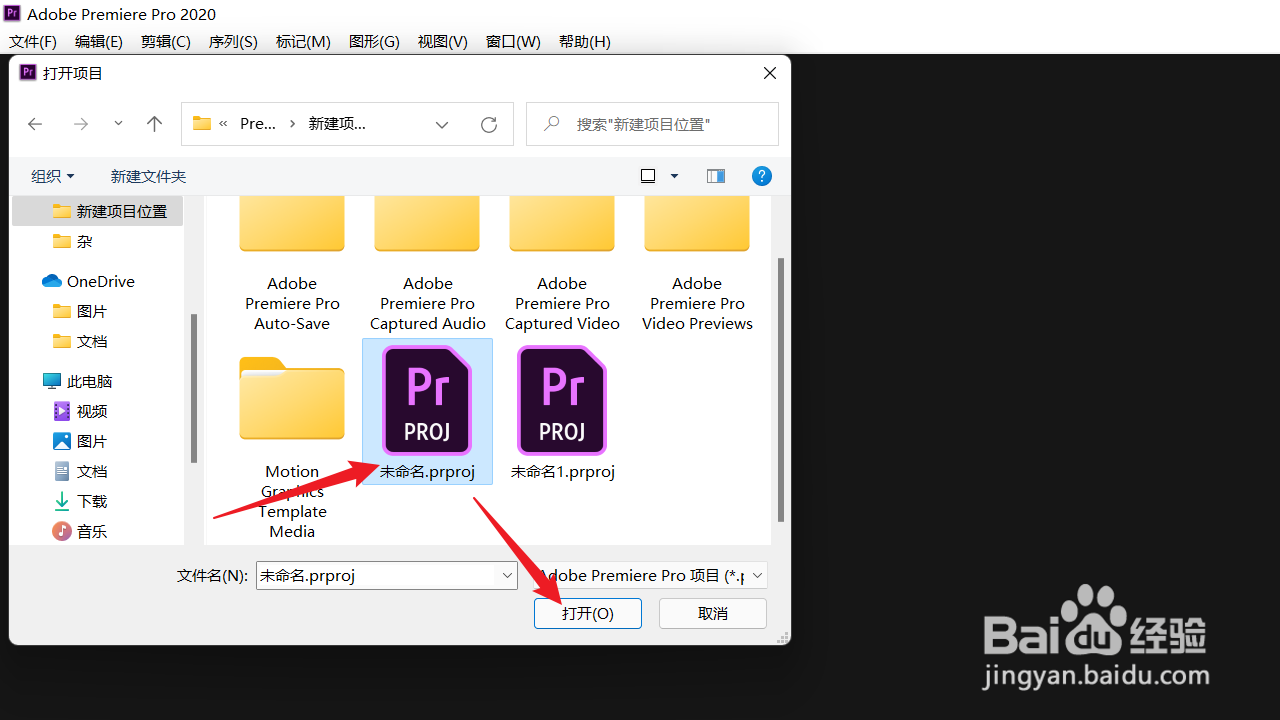Click the Adobe Premiere Pro title bar icon
This screenshot has width=1280, height=720.
pos(12,14)
